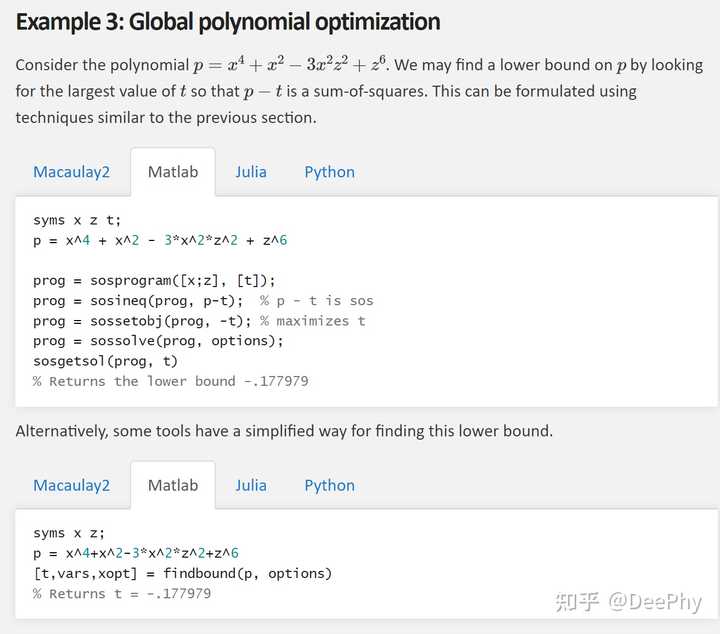The image size is (720, 634).
Task: Select the Matlab tab above the findbound code
Action: pyautogui.click(x=173, y=485)
